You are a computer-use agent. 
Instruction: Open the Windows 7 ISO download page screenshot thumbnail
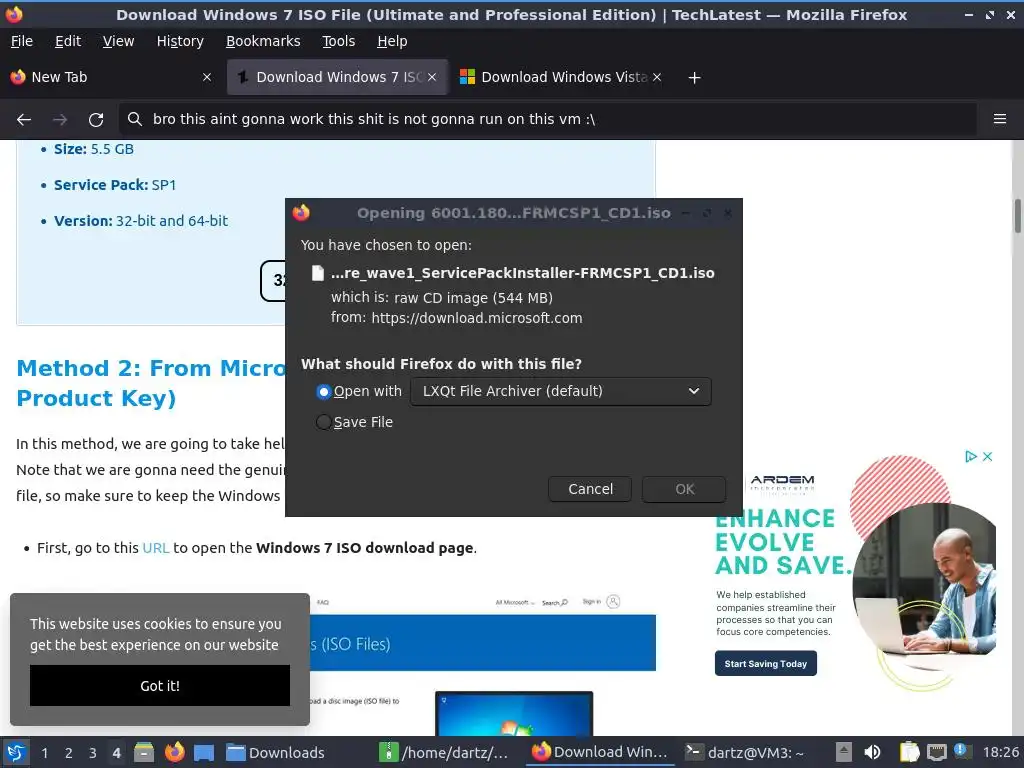(x=483, y=665)
